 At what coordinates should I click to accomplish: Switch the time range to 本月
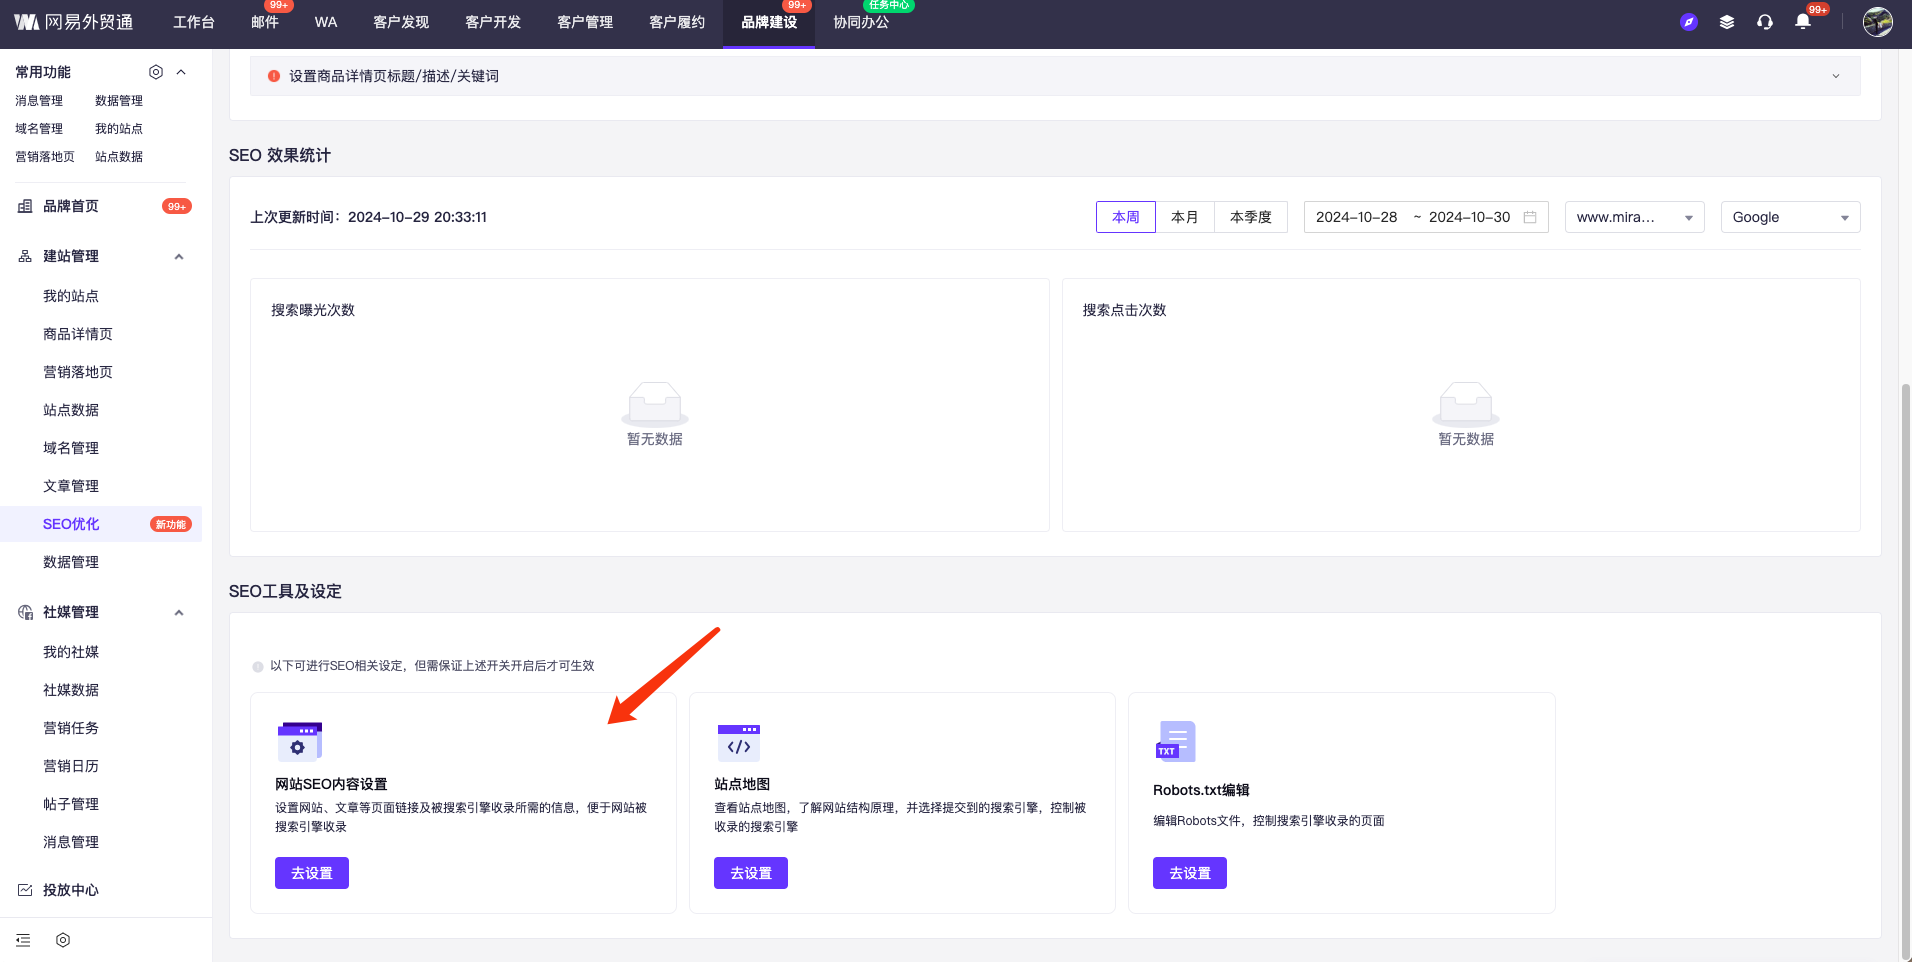pos(1185,217)
